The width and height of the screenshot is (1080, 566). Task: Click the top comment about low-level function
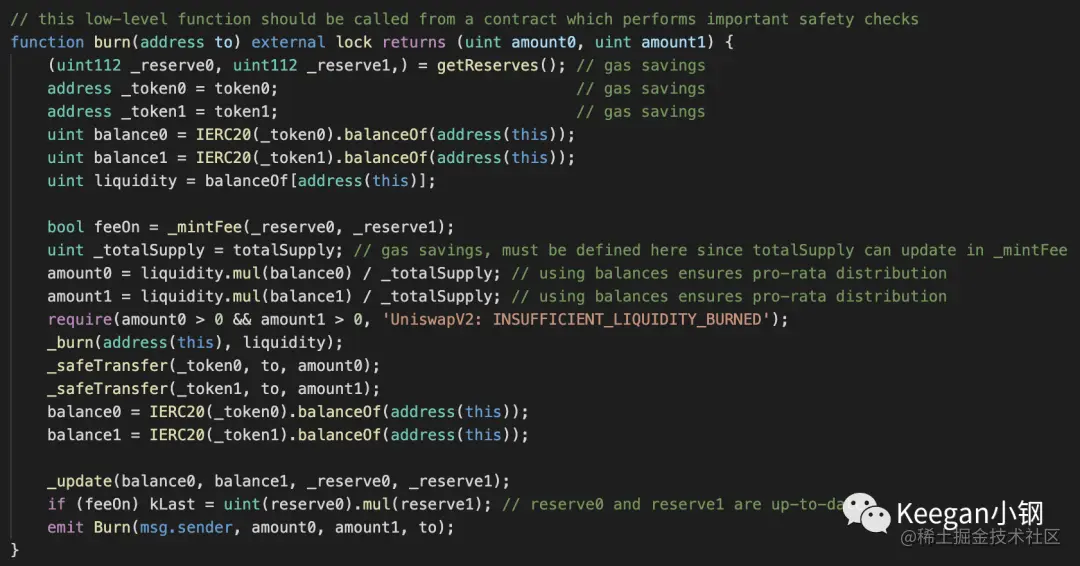pyautogui.click(x=464, y=19)
